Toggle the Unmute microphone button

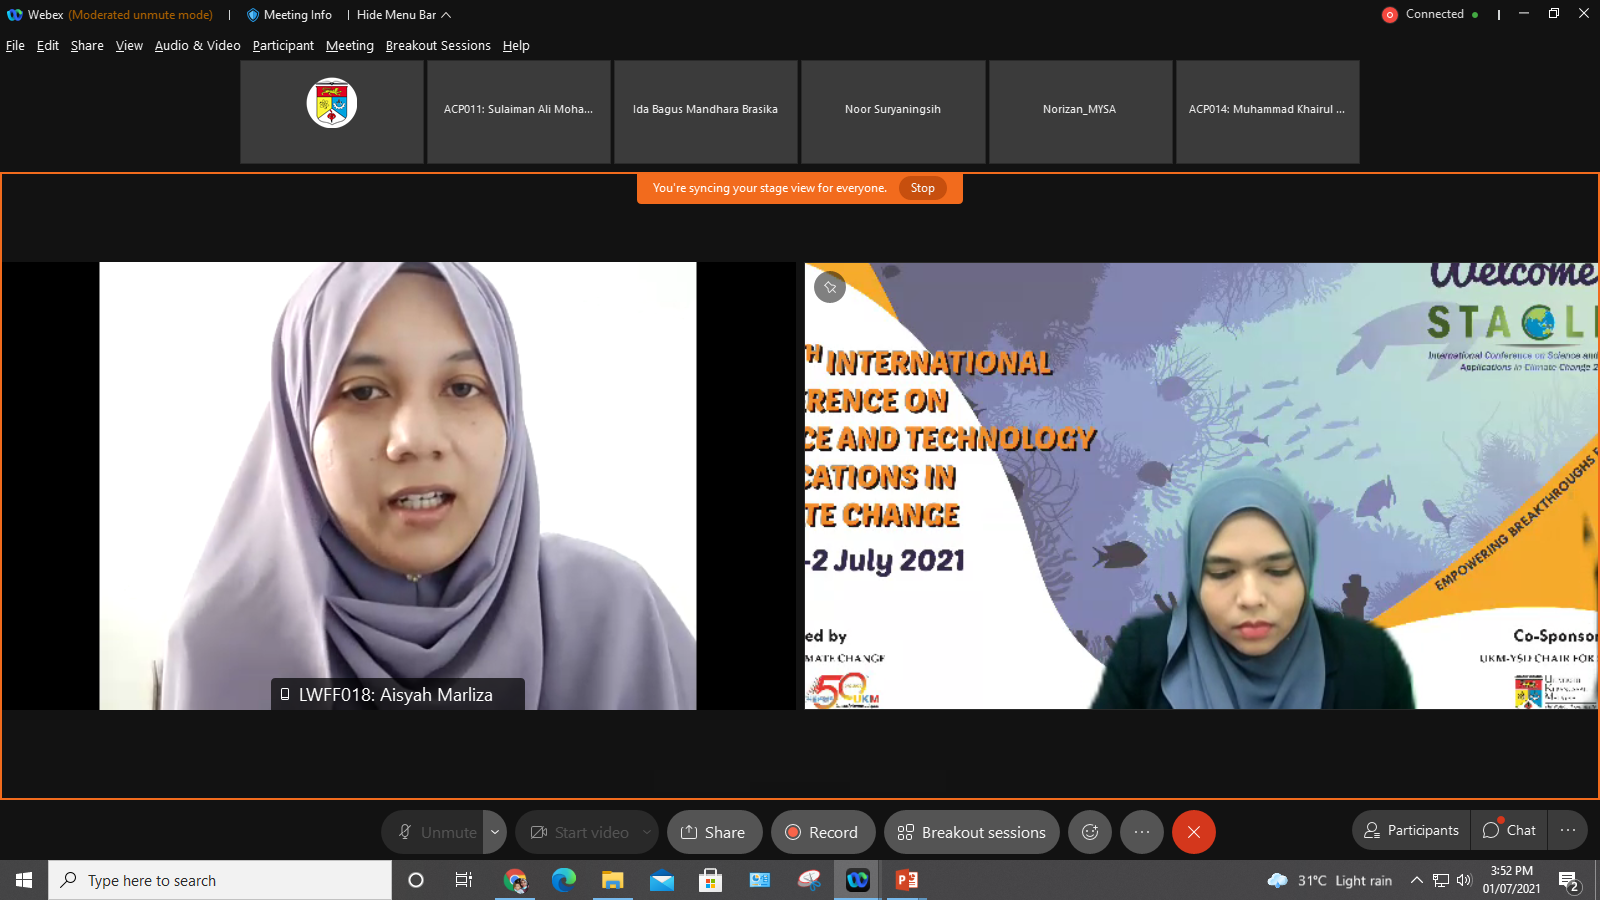pyautogui.click(x=436, y=832)
